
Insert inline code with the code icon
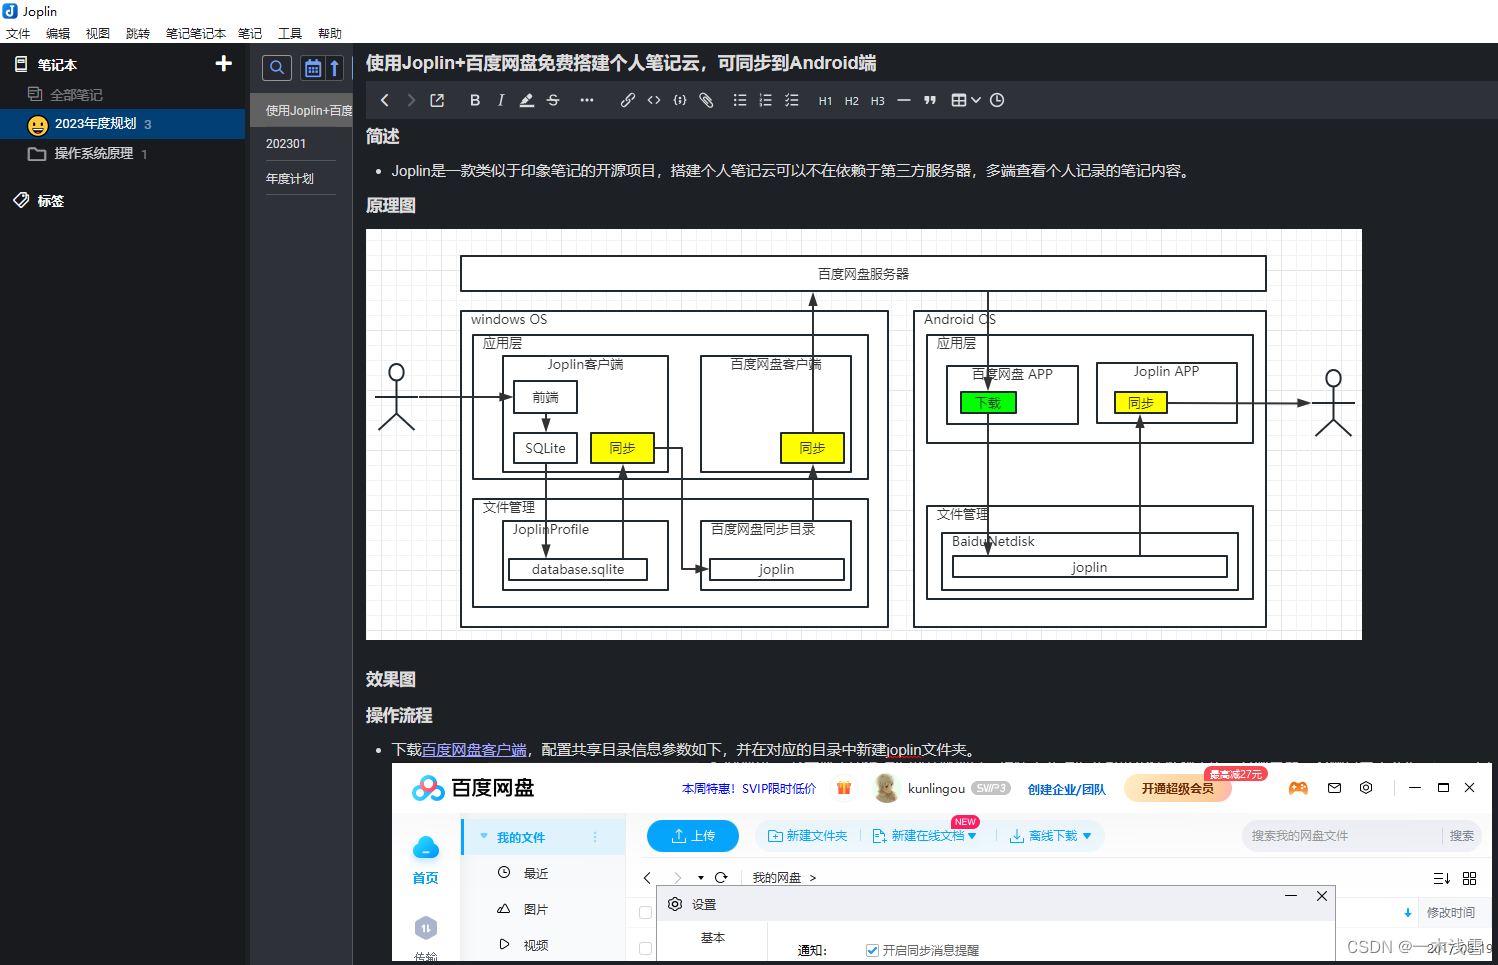(653, 100)
